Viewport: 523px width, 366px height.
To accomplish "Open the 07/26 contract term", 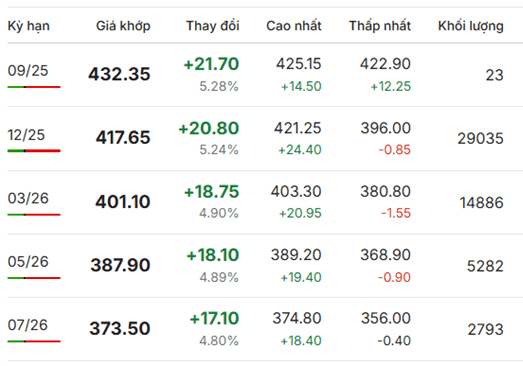I will 28,325.
